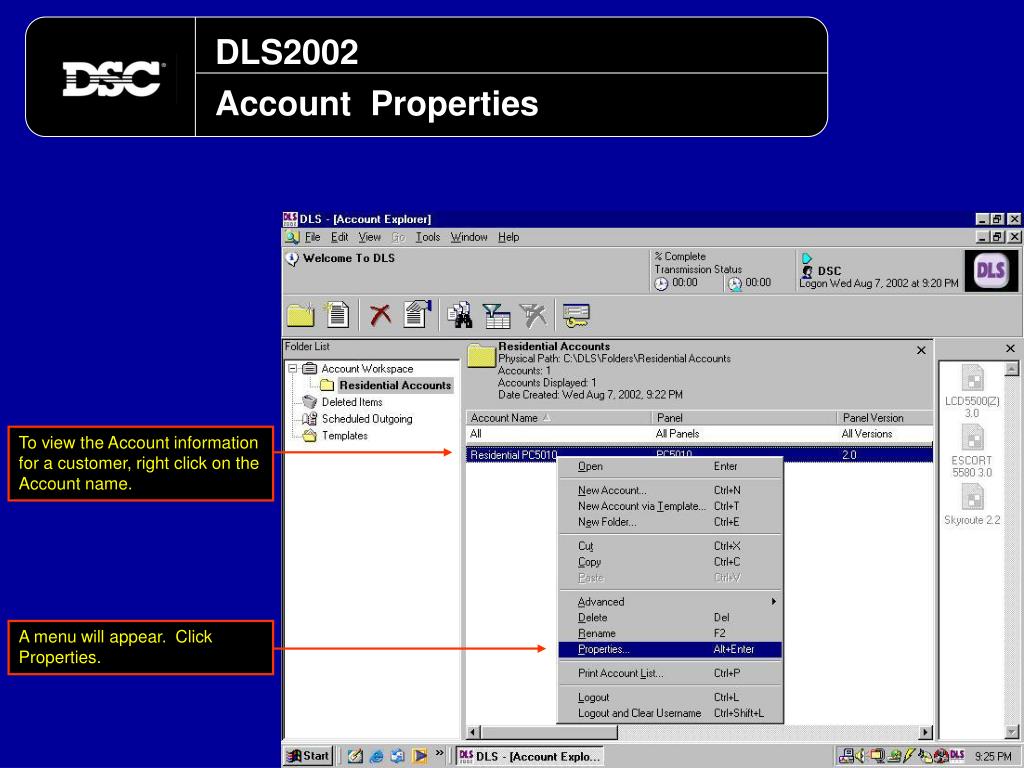Click the Windows Start button
Screen dimensions: 1024x768
309,756
